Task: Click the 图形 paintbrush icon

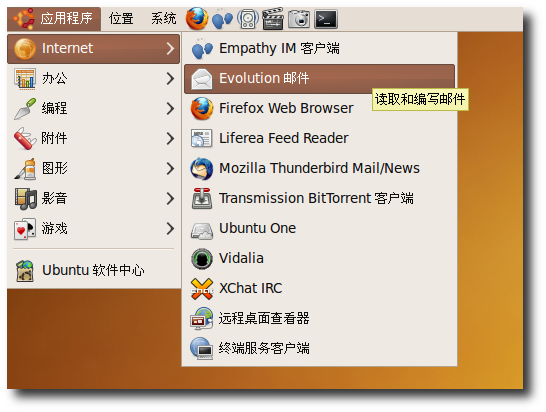Action: (25, 169)
